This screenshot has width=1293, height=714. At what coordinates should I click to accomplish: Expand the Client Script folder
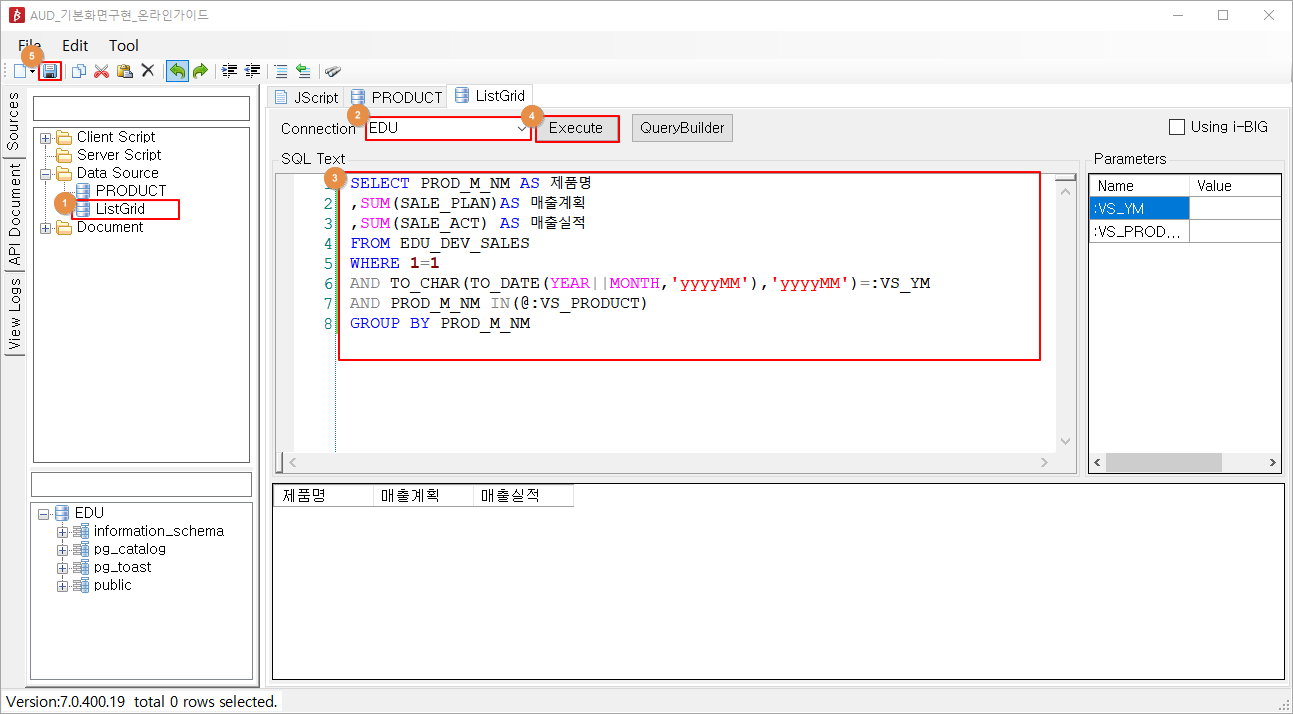click(45, 137)
